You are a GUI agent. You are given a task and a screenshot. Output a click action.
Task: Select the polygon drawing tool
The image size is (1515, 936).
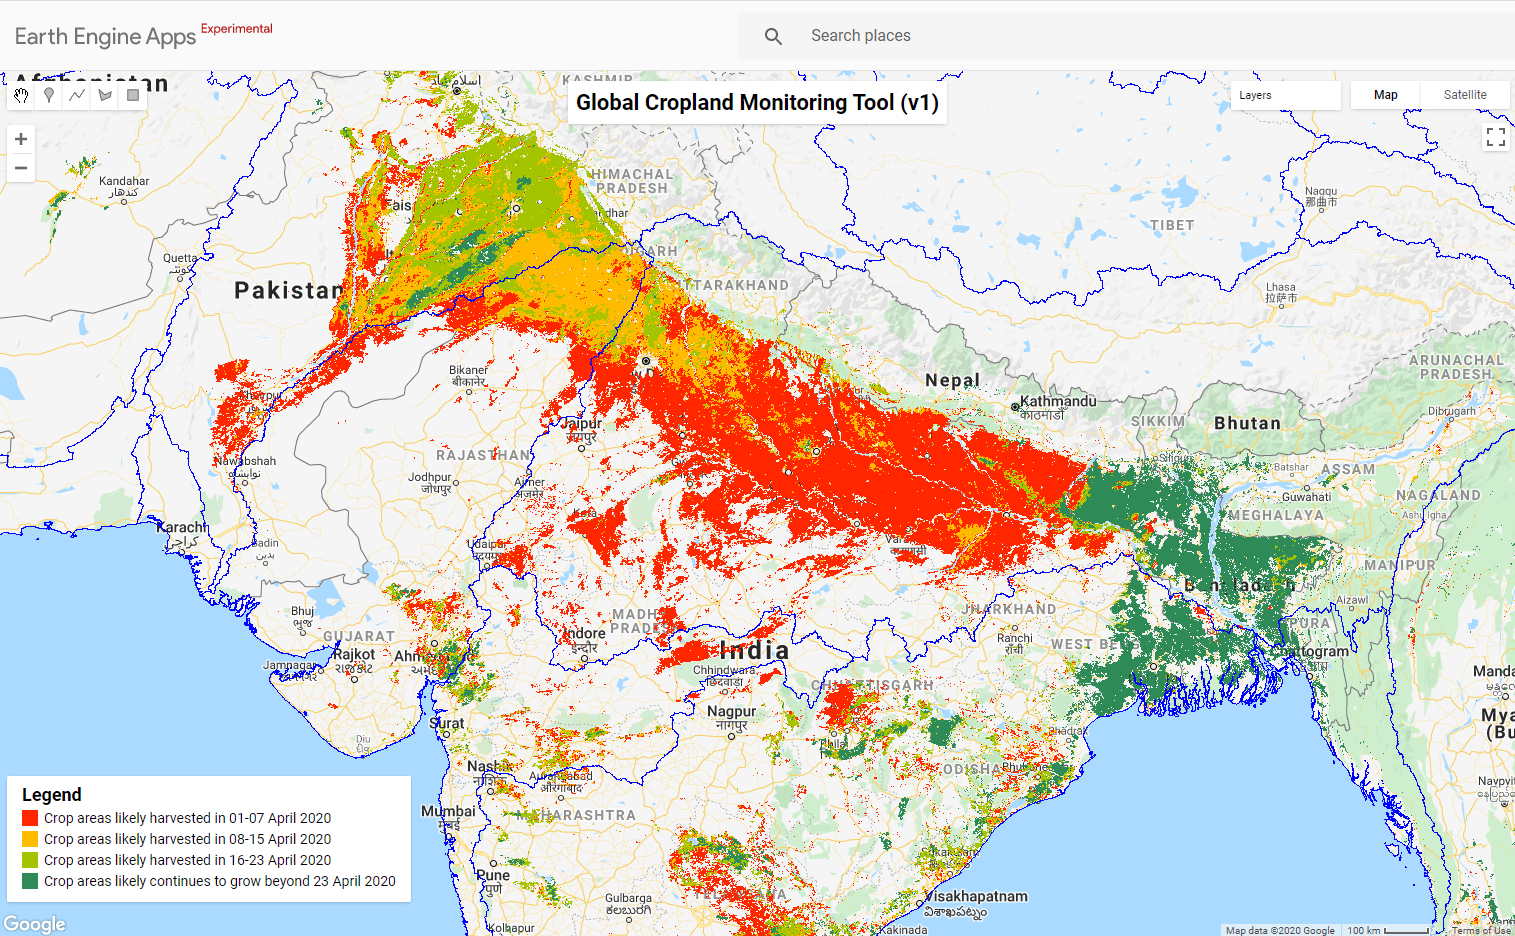tap(104, 96)
